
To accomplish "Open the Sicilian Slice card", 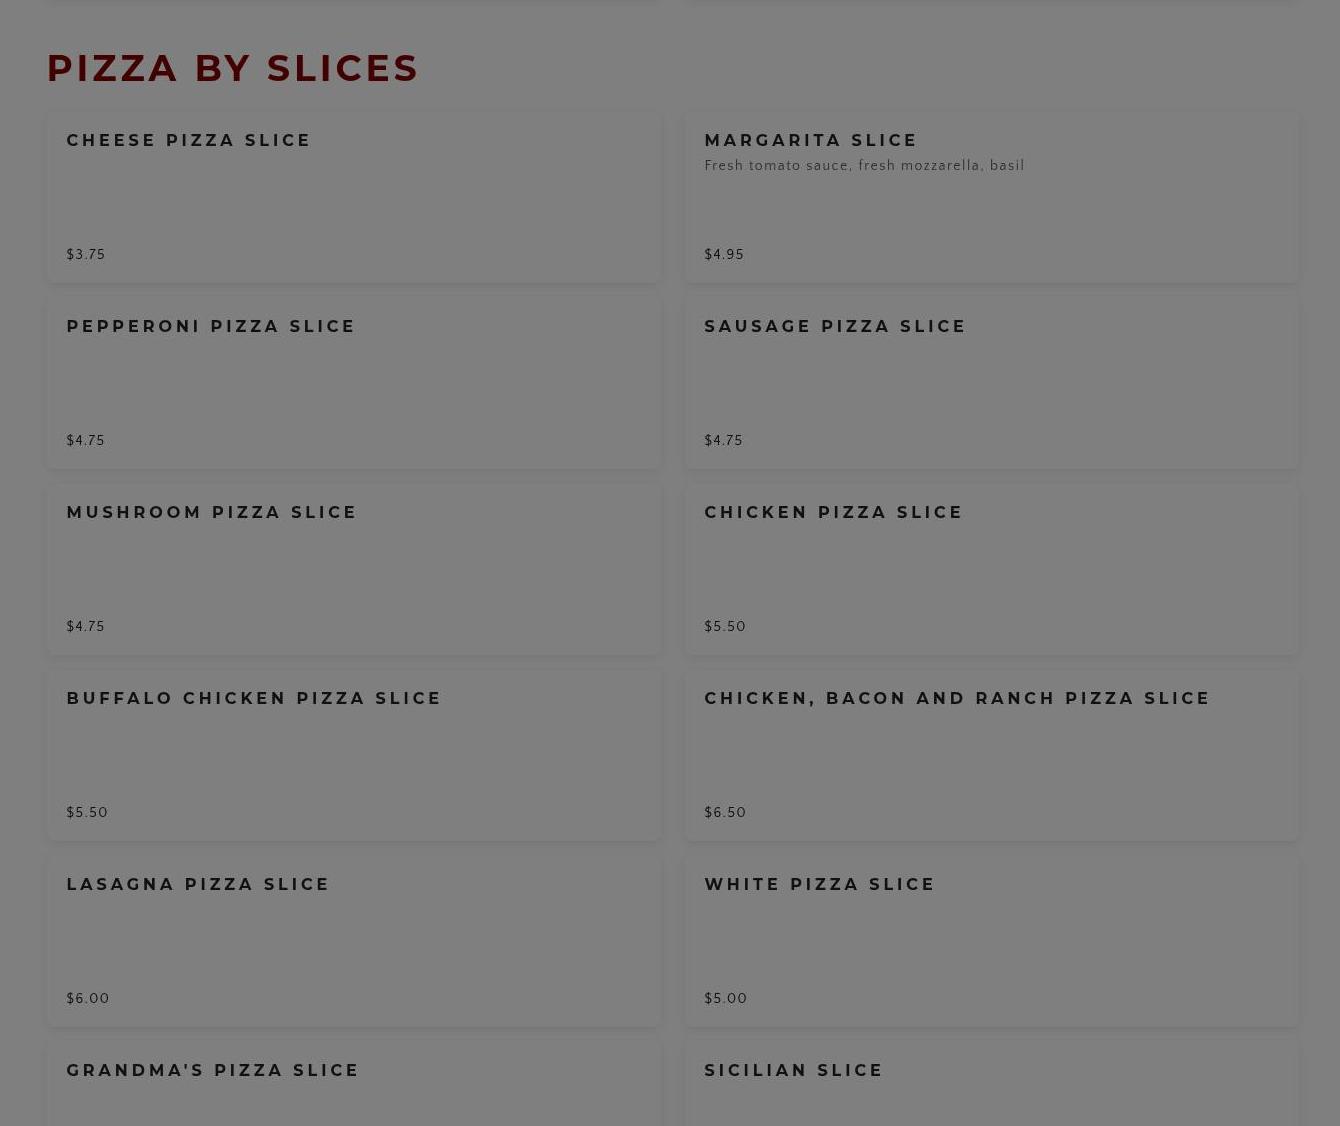I will click(991, 1084).
